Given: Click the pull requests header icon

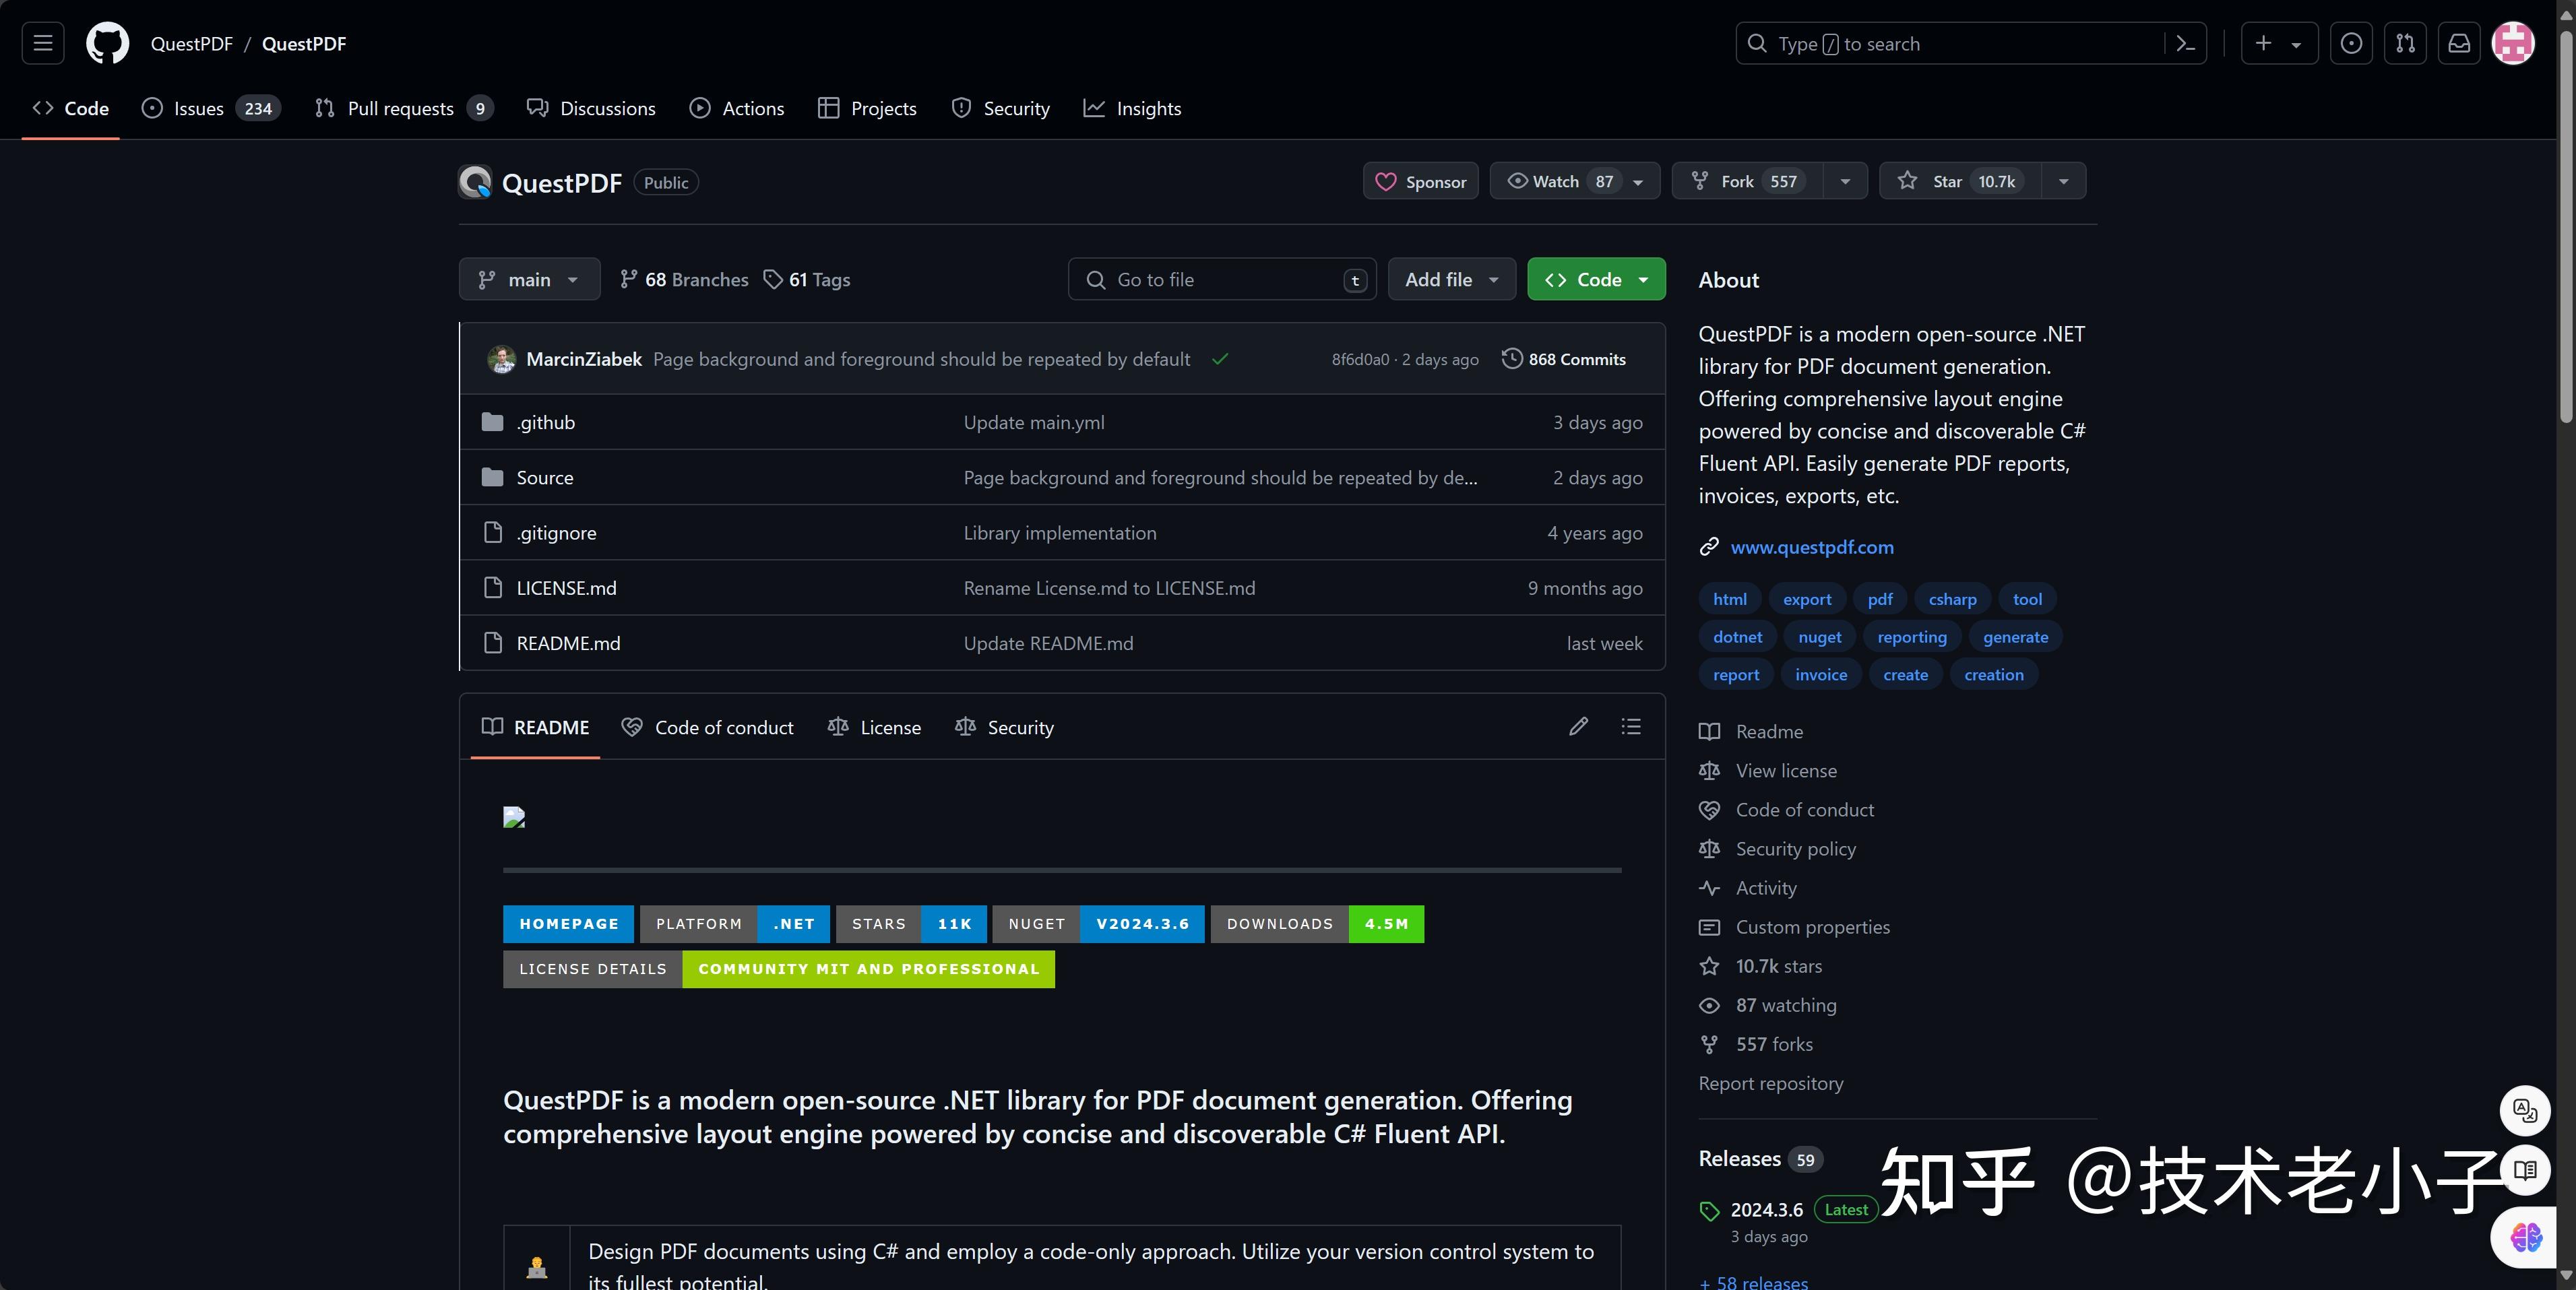Looking at the screenshot, I should [2405, 43].
